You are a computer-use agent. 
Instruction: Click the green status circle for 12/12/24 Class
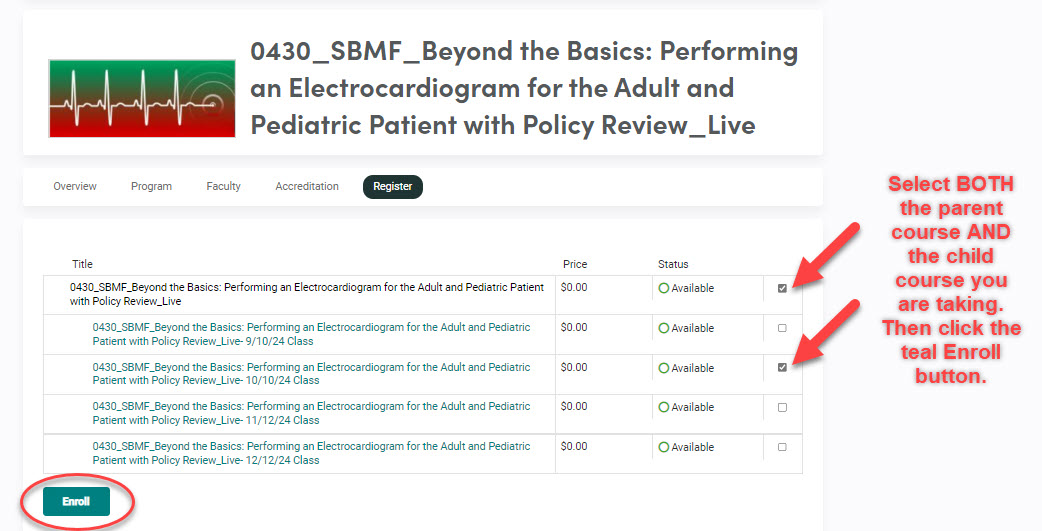tap(663, 448)
